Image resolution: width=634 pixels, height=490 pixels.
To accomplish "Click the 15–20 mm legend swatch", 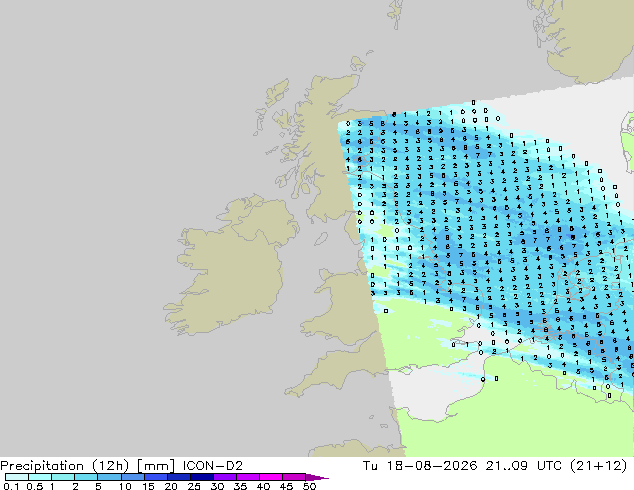I will [x=156, y=477].
